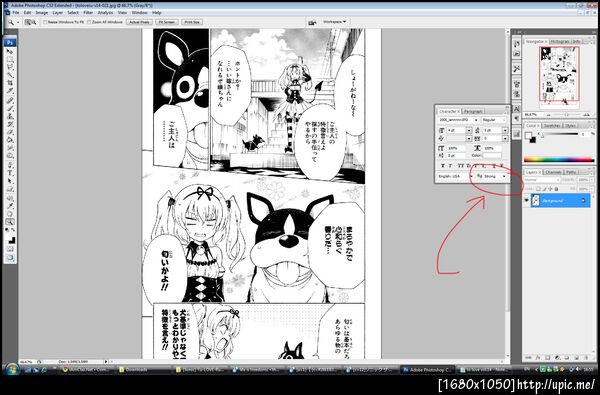The image size is (600, 395).
Task: Toggle Faux Bold in Character panel
Action: [x=443, y=166]
